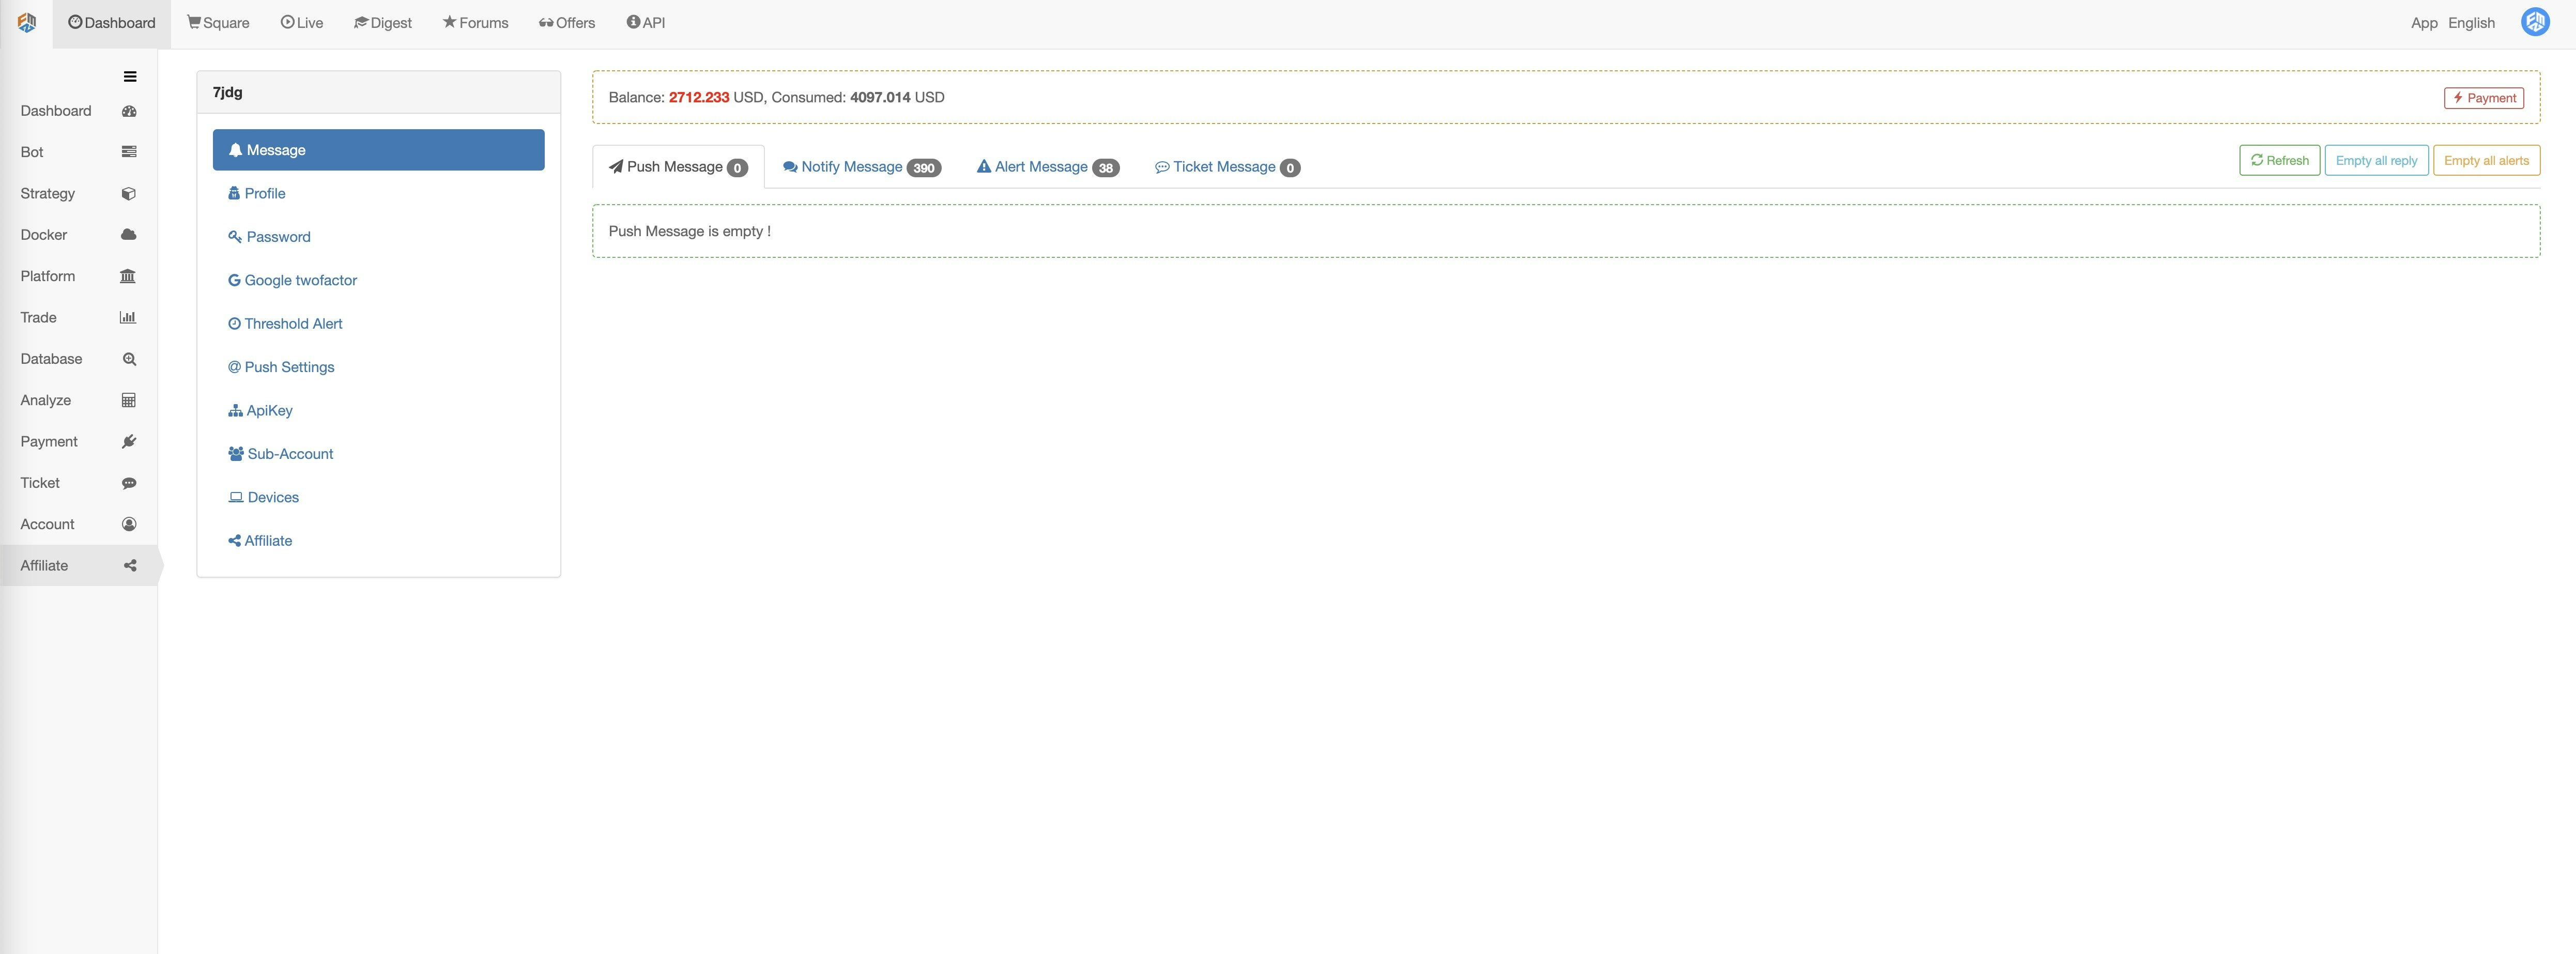The height and width of the screenshot is (954, 2576).
Task: Click the Affiliate share icon in the sidebar
Action: [130, 566]
